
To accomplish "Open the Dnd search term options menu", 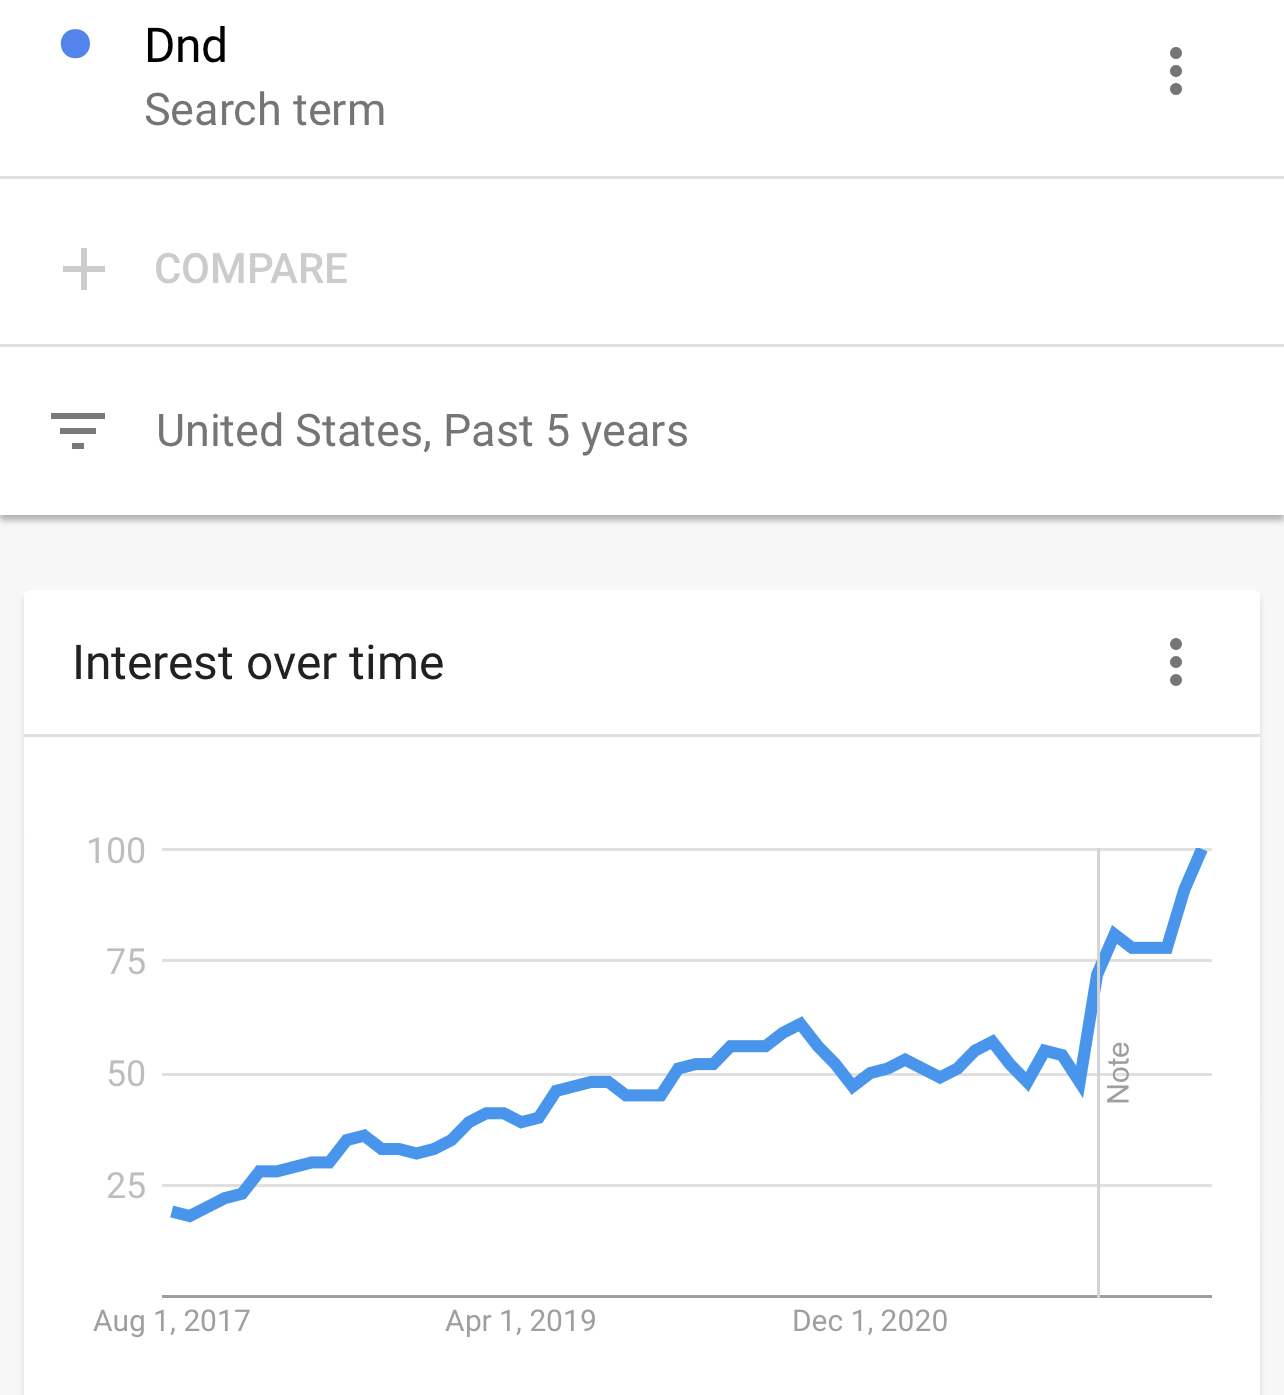I will 1176,71.
